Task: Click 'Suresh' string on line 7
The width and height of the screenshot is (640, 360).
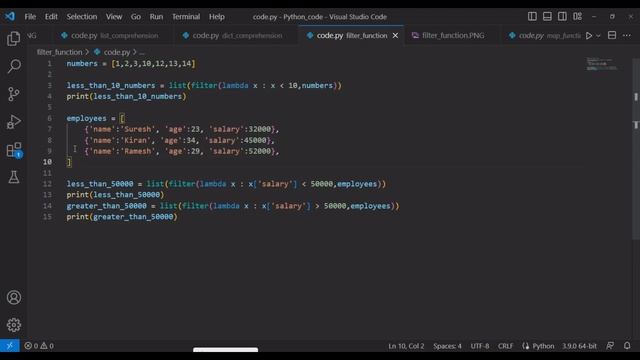Action: tap(138, 129)
